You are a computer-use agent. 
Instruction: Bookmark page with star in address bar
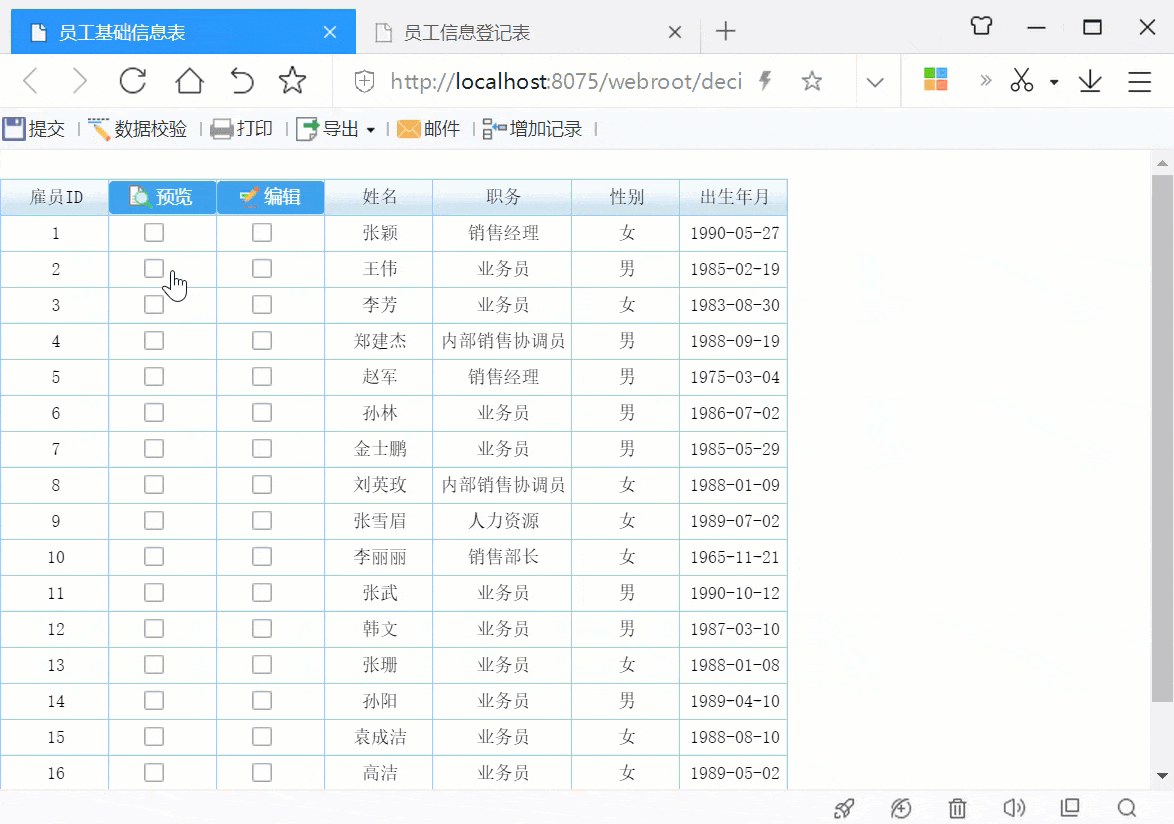[812, 81]
